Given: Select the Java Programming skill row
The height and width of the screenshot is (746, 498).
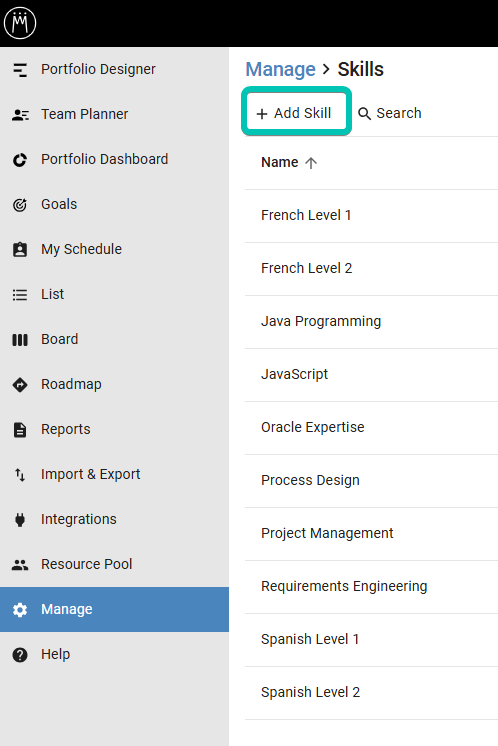Looking at the screenshot, I should [371, 322].
